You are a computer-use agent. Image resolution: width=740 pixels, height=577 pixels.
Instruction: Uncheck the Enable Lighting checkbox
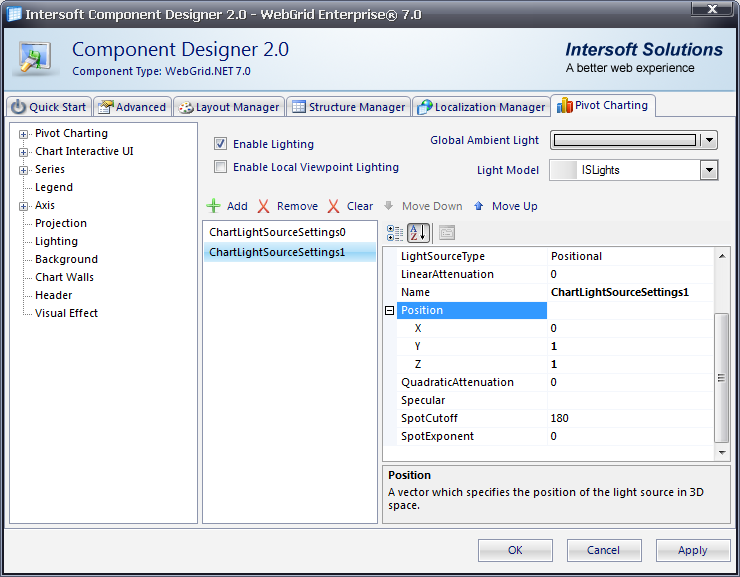click(221, 144)
